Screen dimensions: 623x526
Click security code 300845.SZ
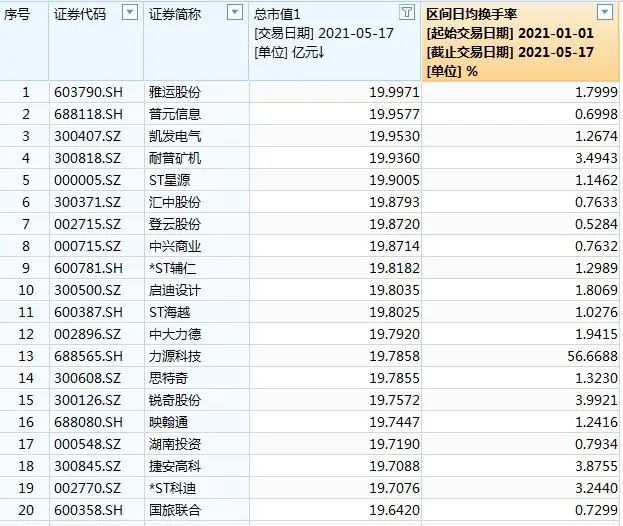click(x=87, y=466)
